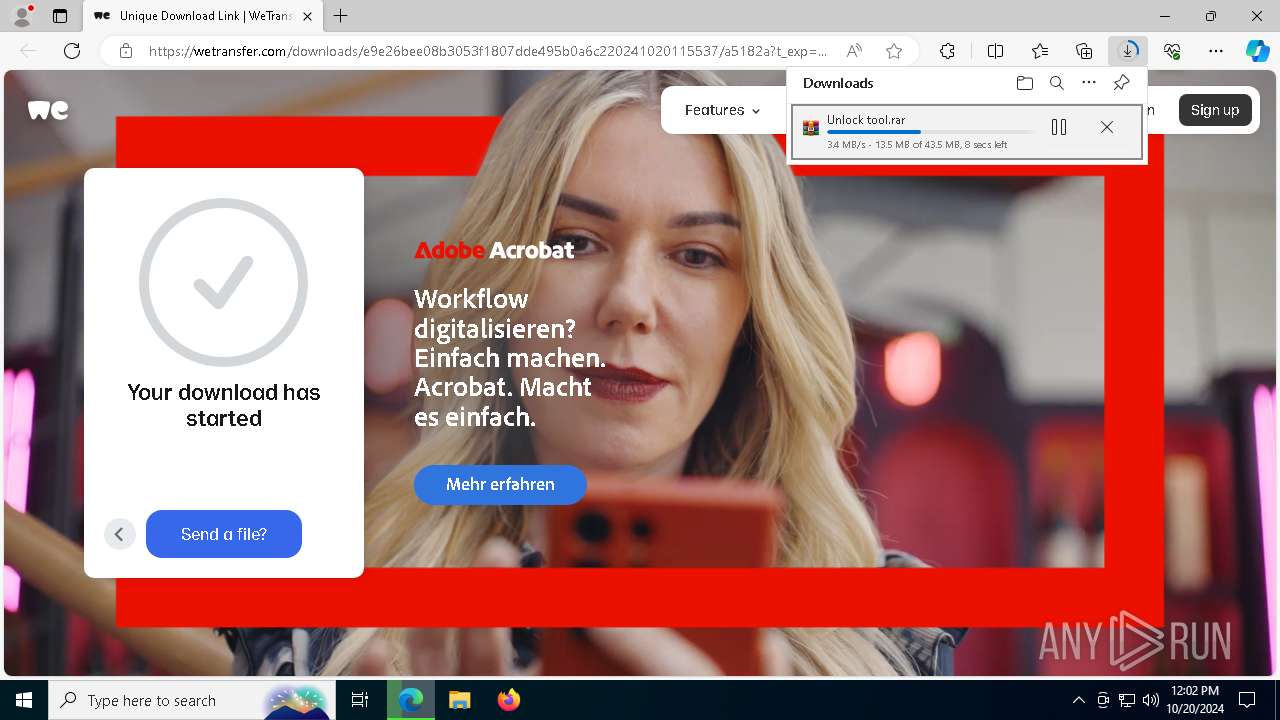Open the Copilot sidebar icon
1280x720 pixels.
[x=1257, y=51]
